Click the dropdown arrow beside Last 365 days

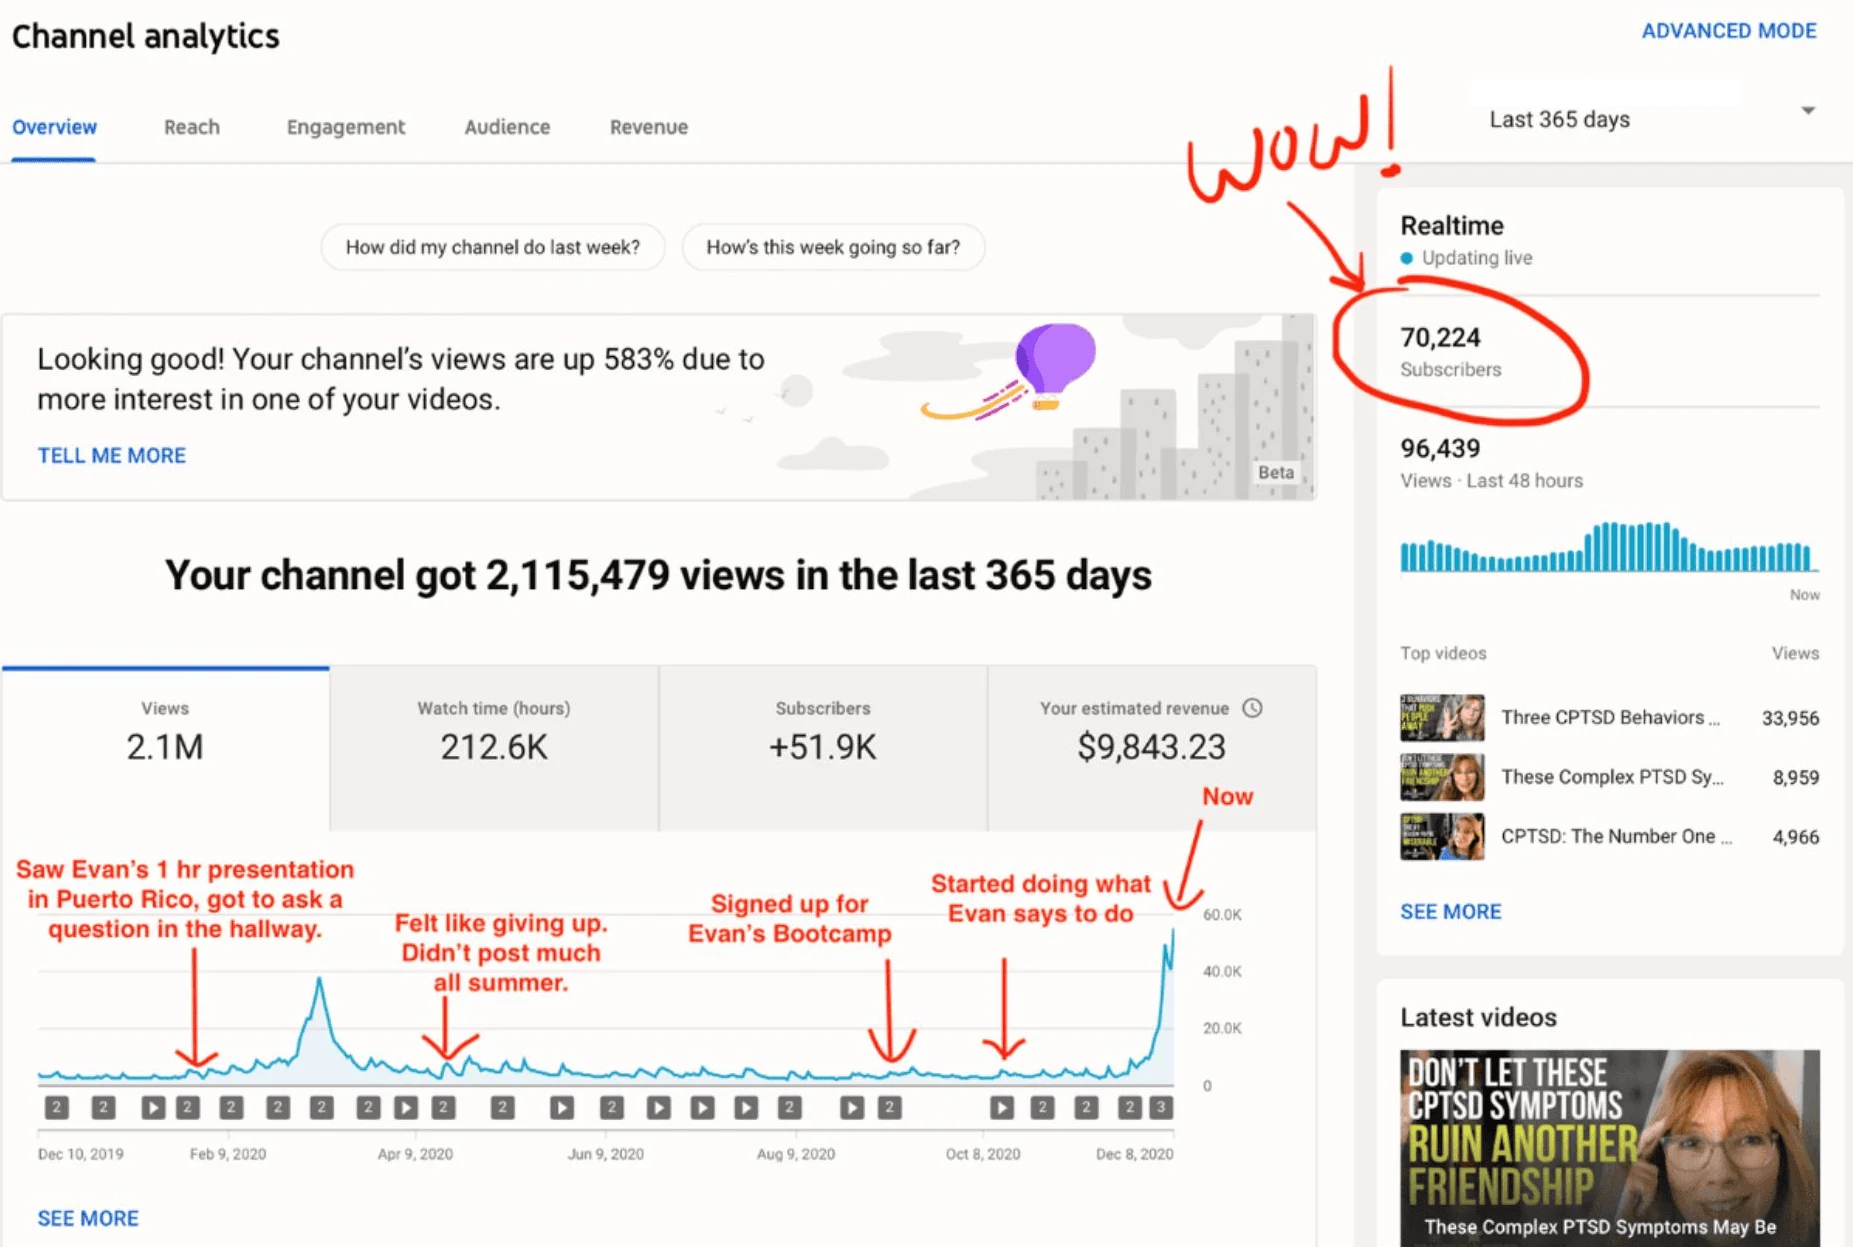point(1808,111)
